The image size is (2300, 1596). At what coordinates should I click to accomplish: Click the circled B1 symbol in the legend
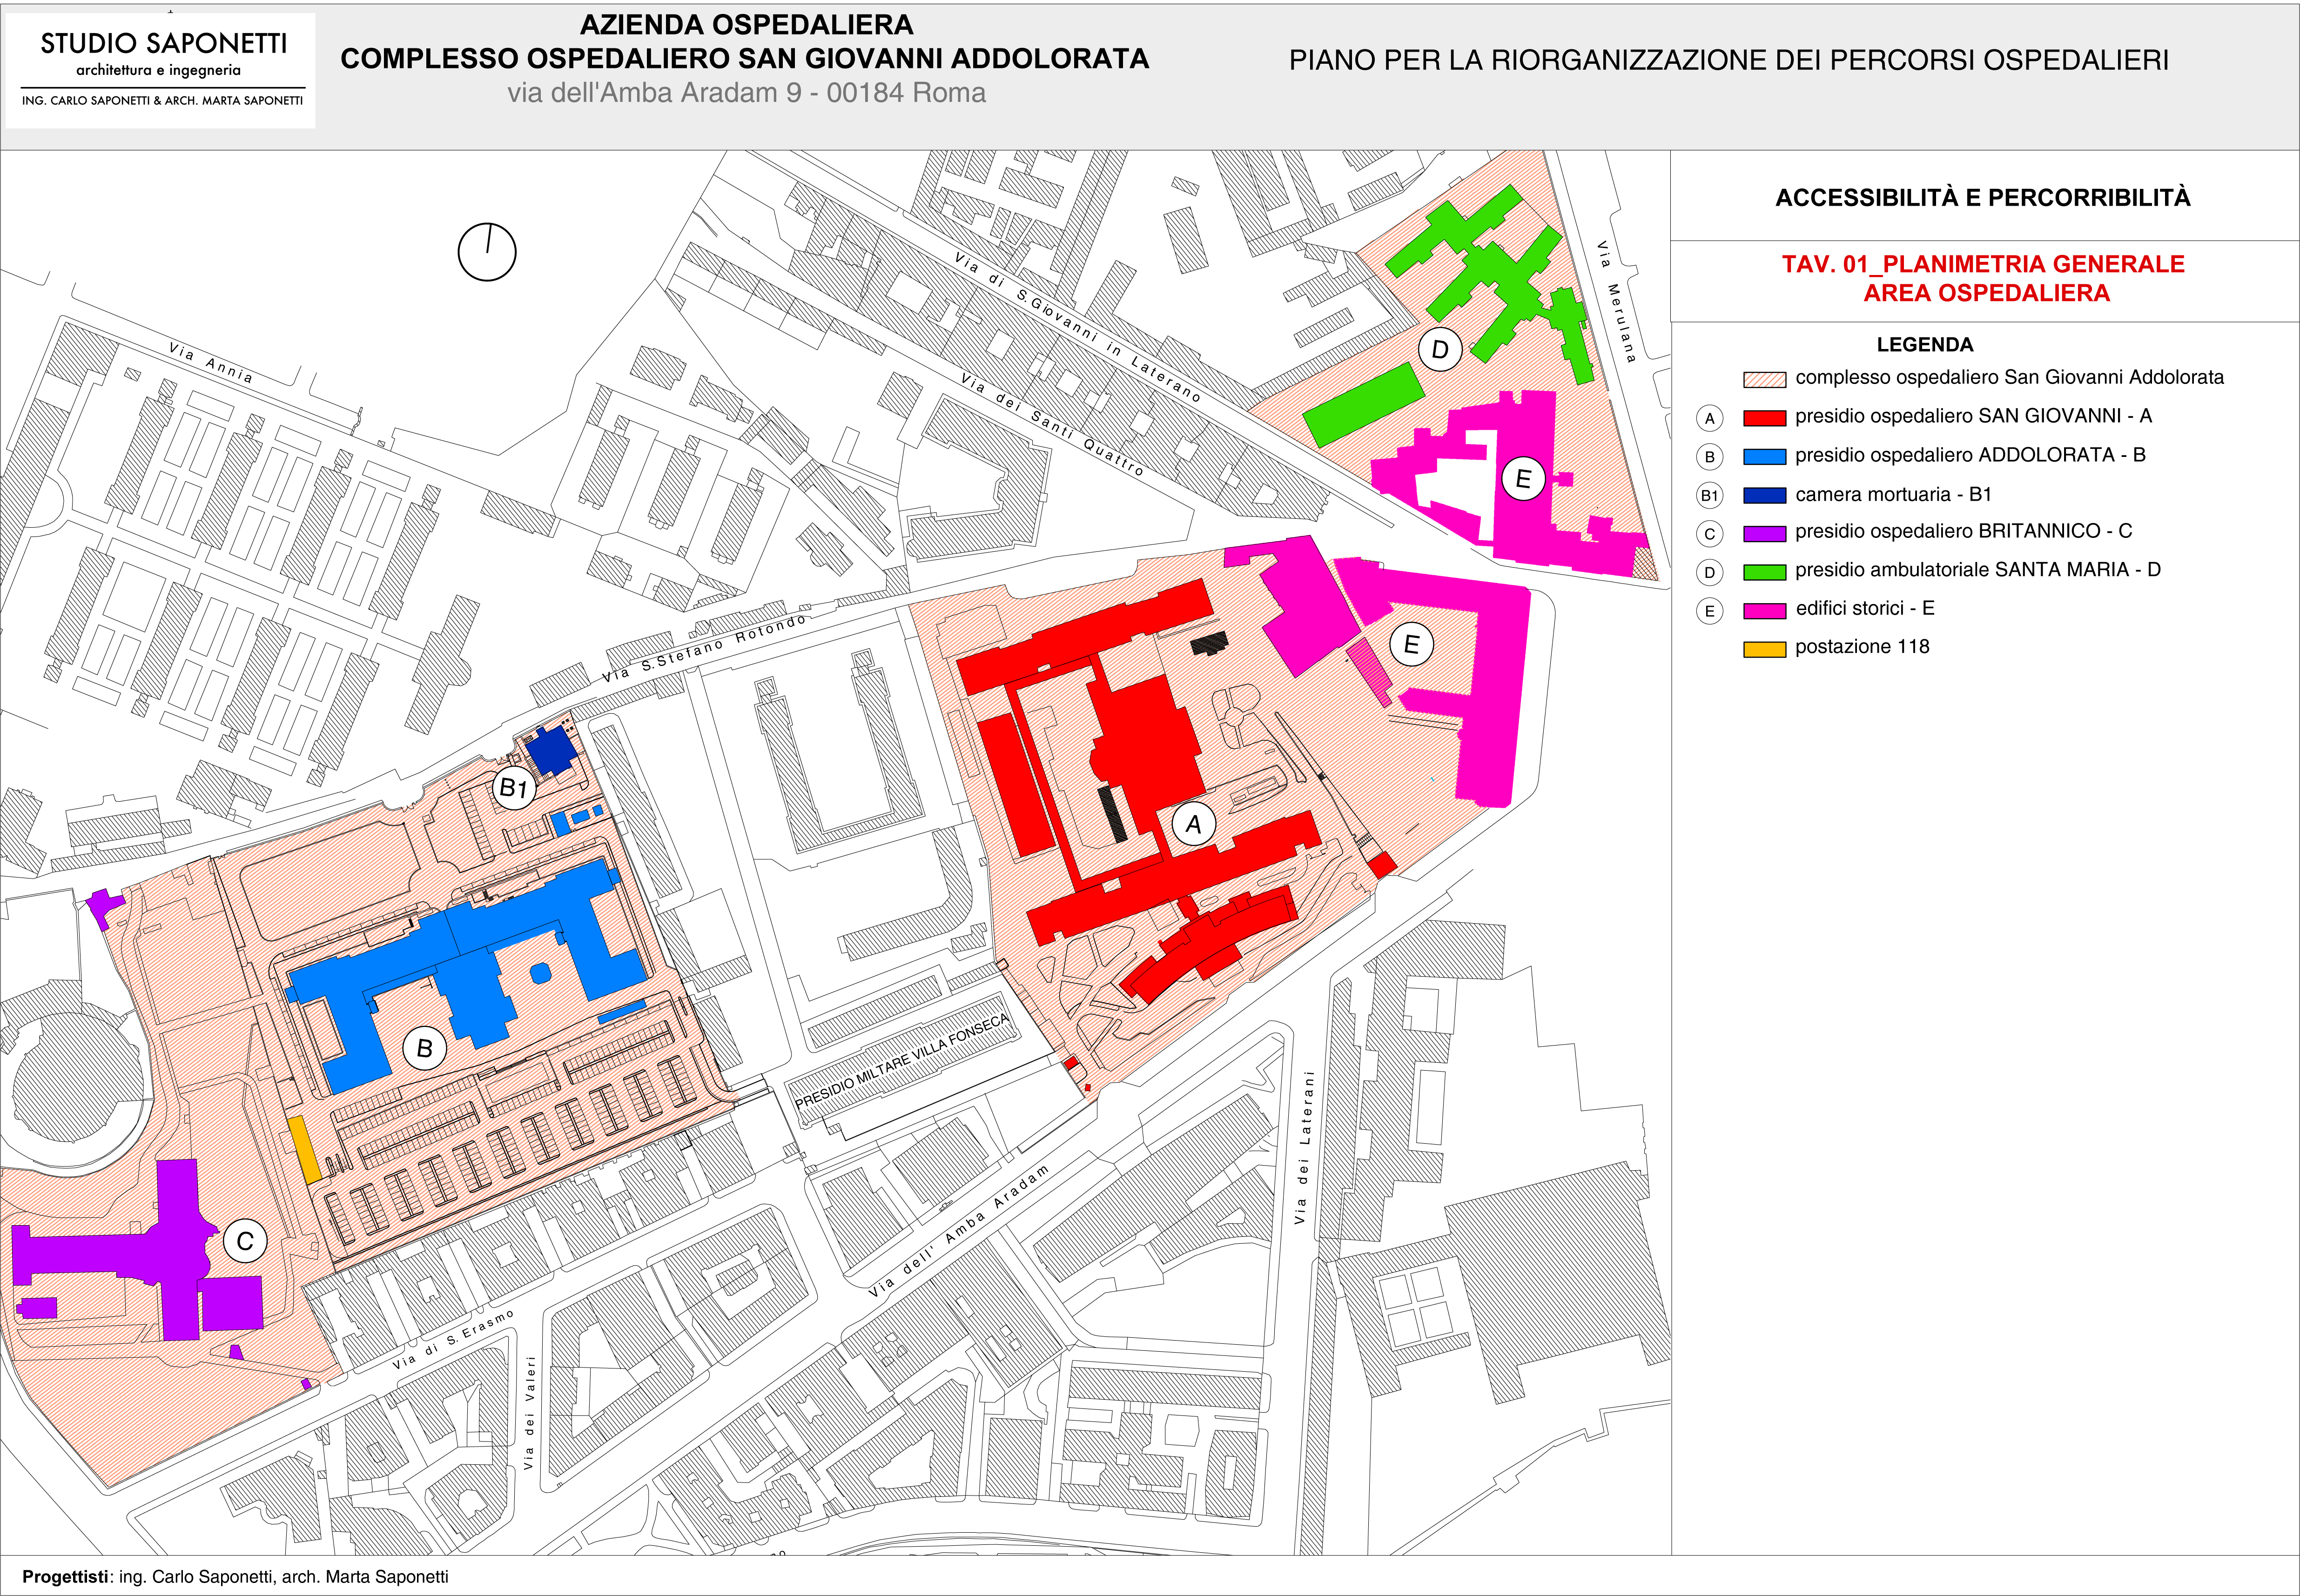[x=1710, y=495]
